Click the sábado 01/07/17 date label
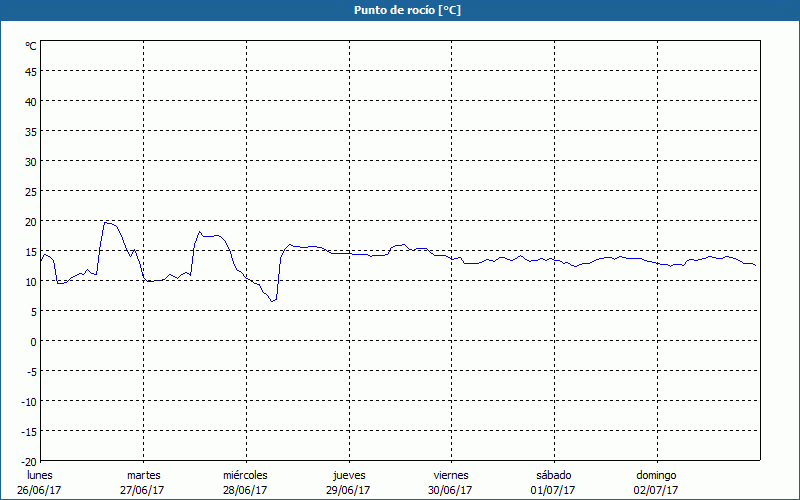 554,483
